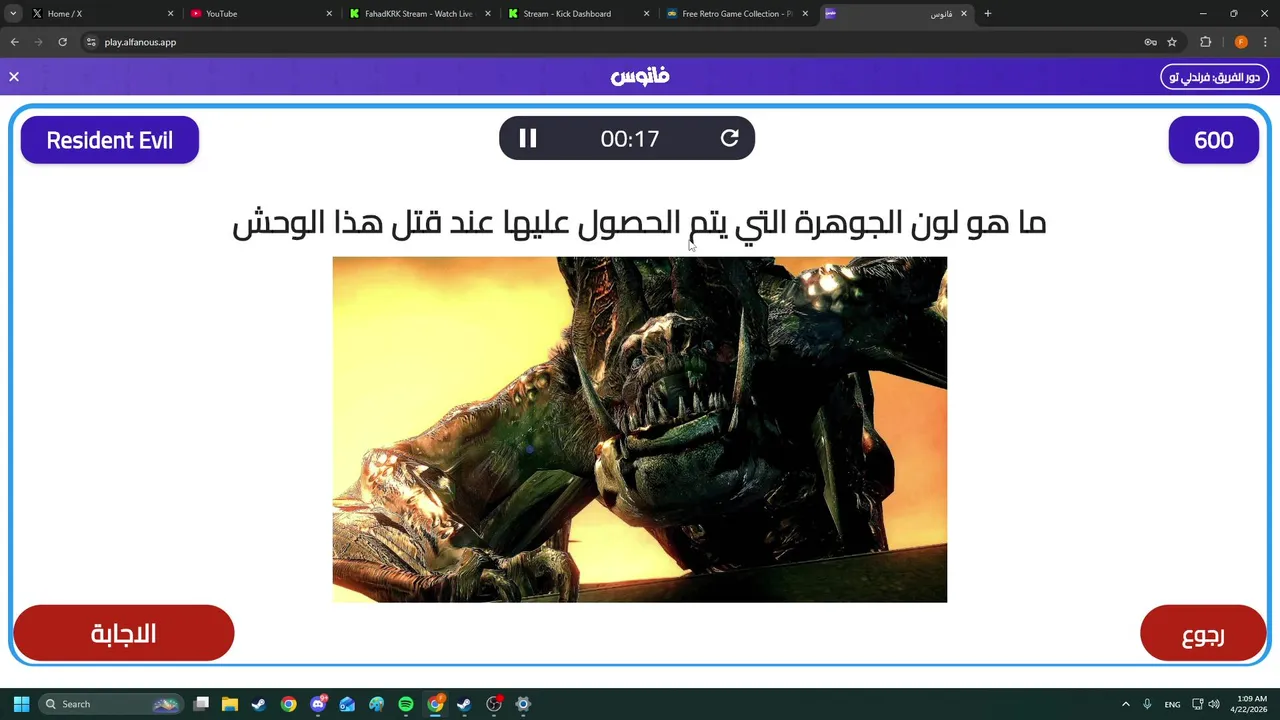Open the Outlook mail icon in the taskbar

pyautogui.click(x=347, y=704)
